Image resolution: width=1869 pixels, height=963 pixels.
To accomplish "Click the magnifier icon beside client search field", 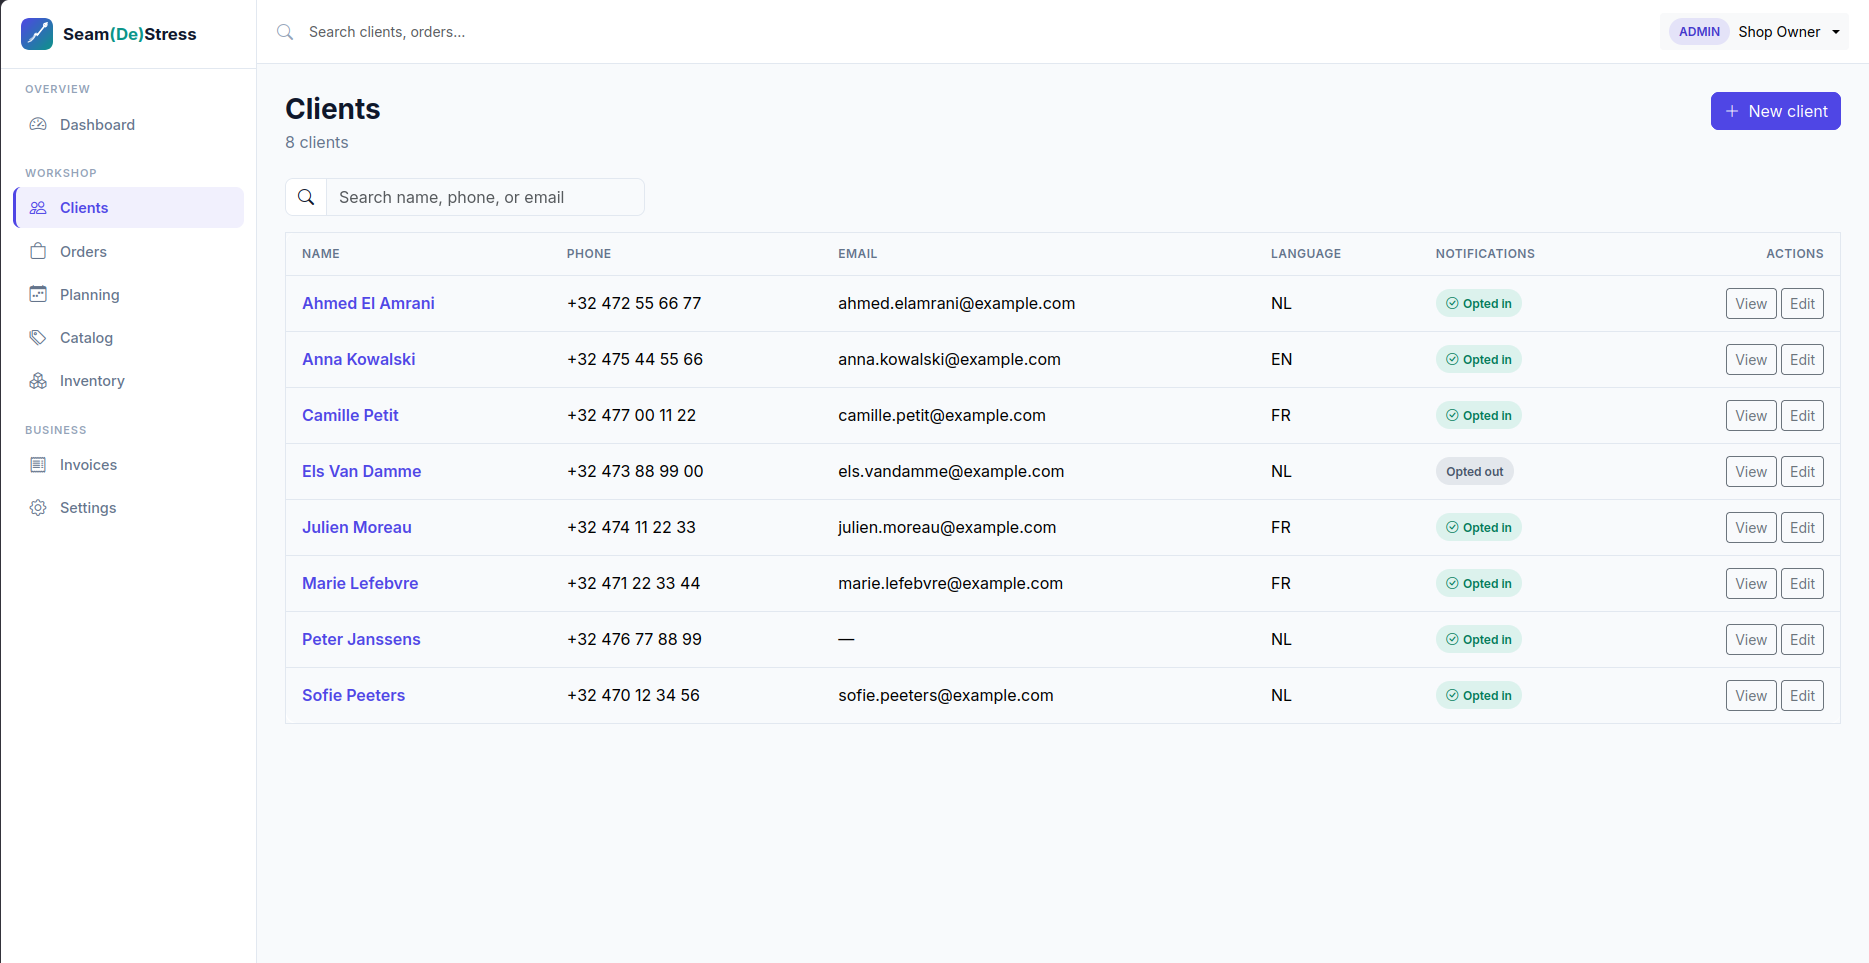I will click(306, 197).
